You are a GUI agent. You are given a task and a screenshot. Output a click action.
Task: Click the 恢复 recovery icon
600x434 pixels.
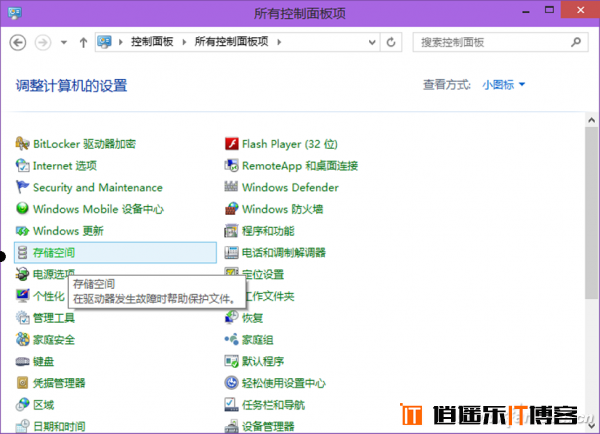(x=231, y=317)
